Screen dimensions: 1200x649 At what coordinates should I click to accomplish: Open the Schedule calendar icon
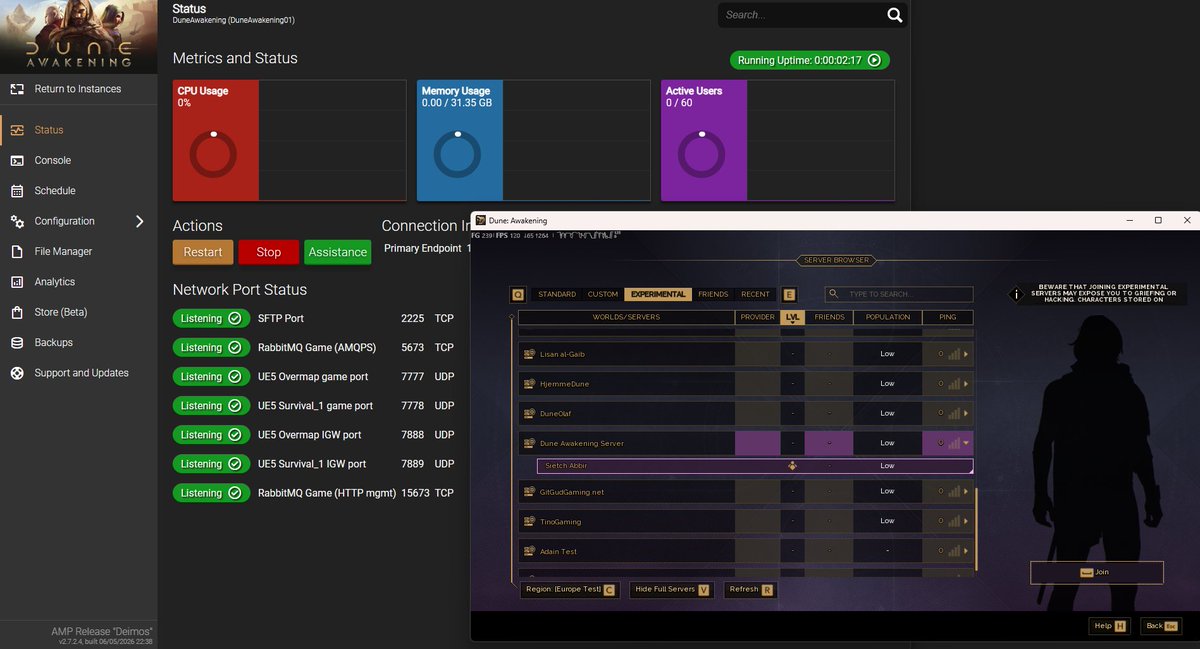(x=16, y=191)
